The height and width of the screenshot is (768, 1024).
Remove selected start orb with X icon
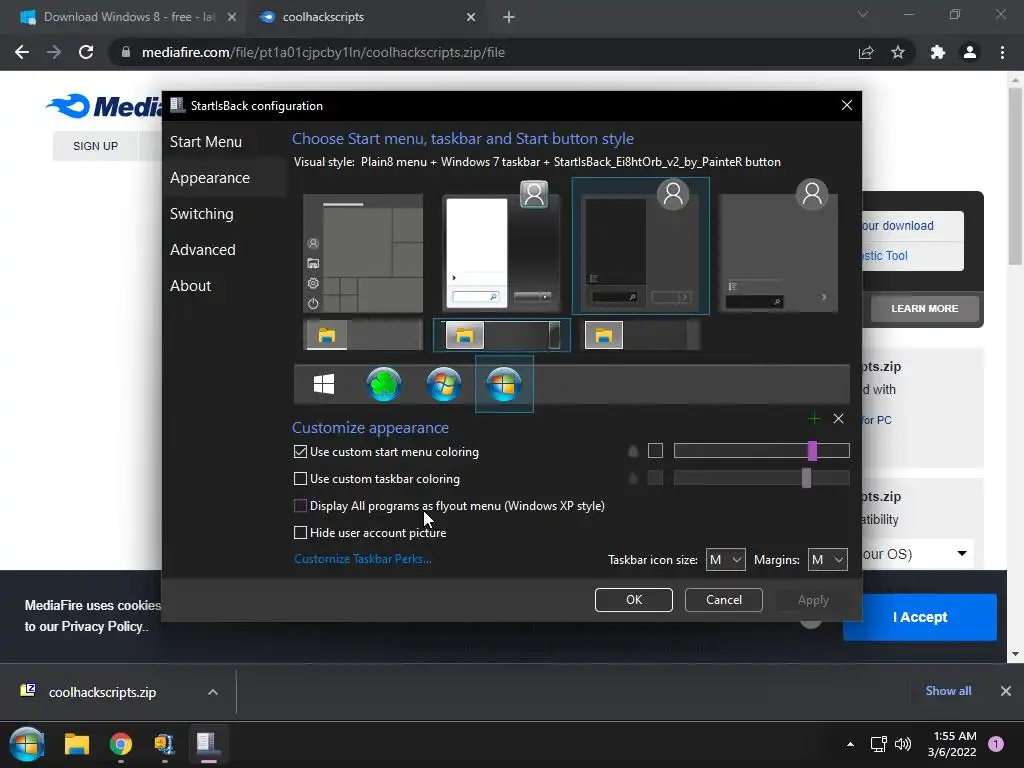(839, 419)
